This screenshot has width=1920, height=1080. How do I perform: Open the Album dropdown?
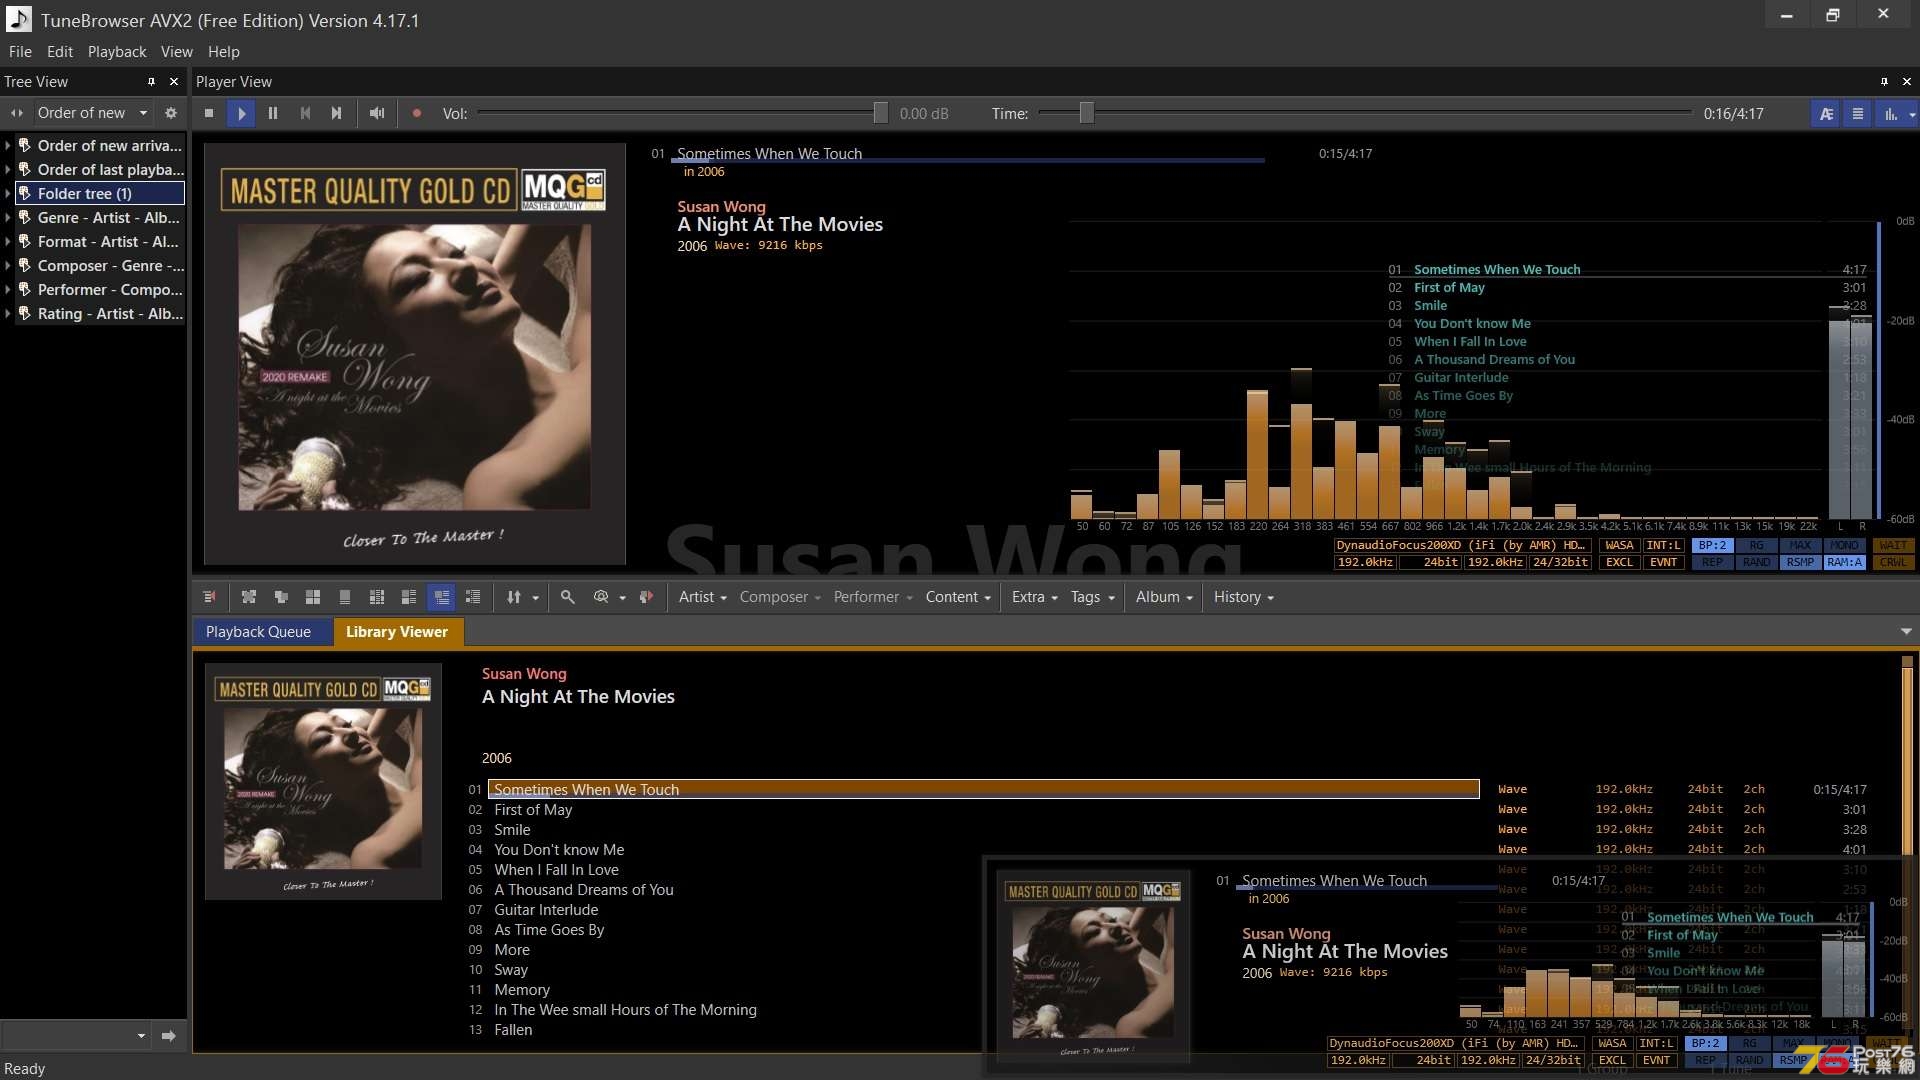[x=1164, y=597]
